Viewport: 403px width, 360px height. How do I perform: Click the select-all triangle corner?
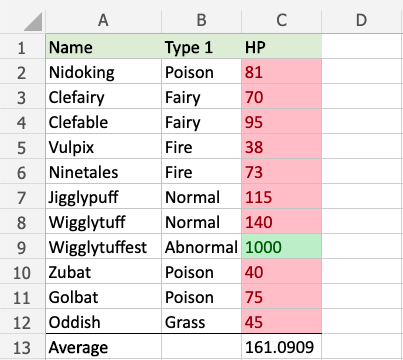point(33,22)
